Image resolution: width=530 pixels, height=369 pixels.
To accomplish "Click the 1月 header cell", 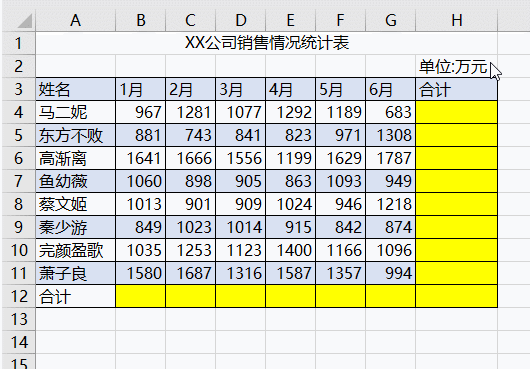I will [x=141, y=89].
